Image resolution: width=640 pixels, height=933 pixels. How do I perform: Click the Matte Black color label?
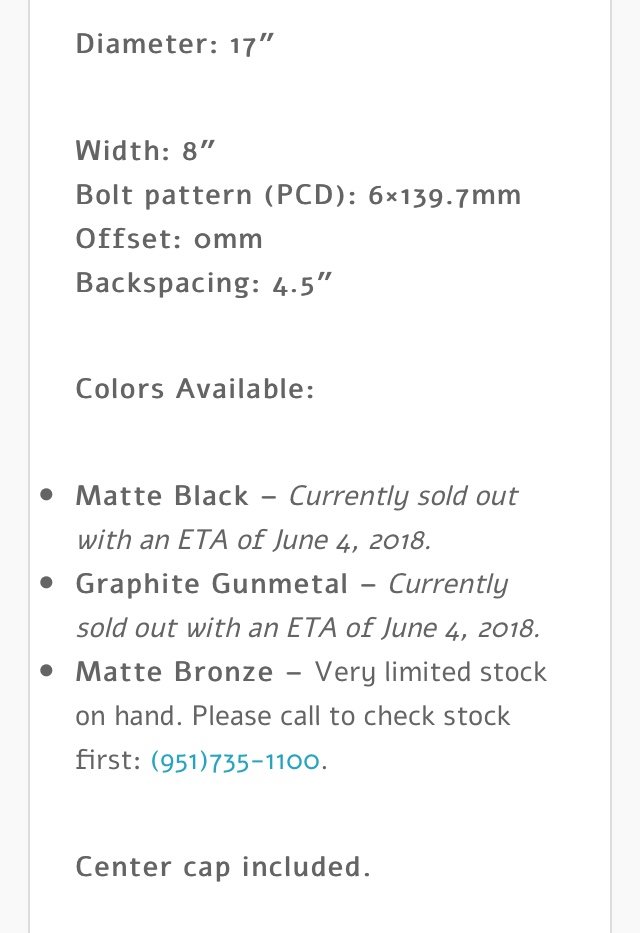[x=162, y=496]
